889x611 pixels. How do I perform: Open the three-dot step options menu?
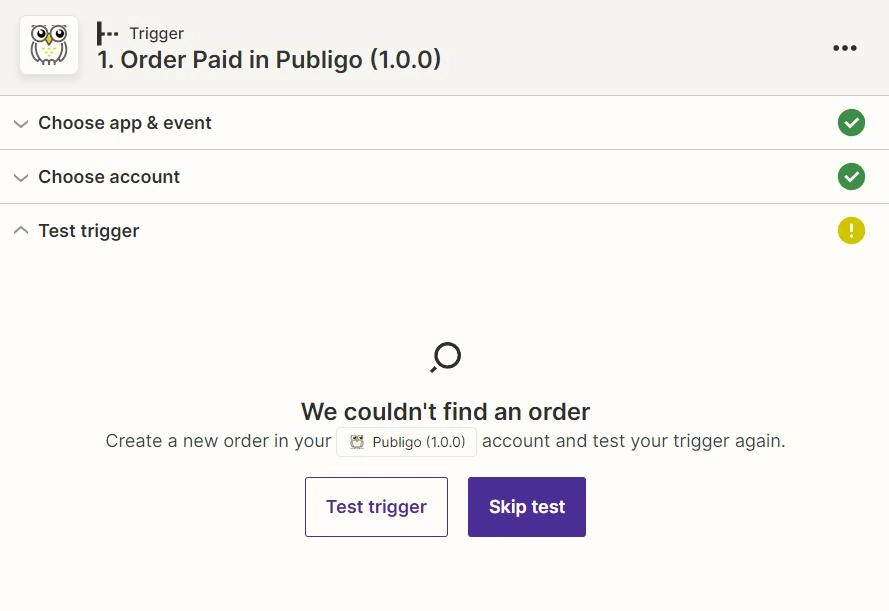coord(845,48)
